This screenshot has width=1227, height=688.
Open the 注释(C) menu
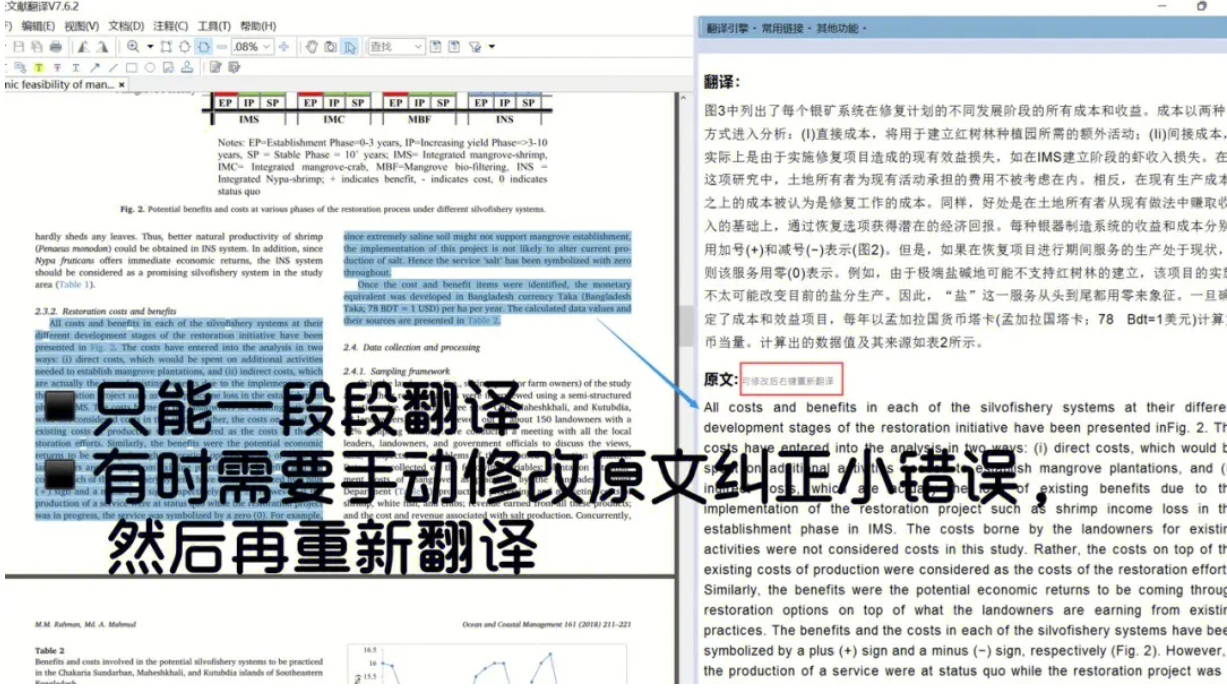point(171,26)
